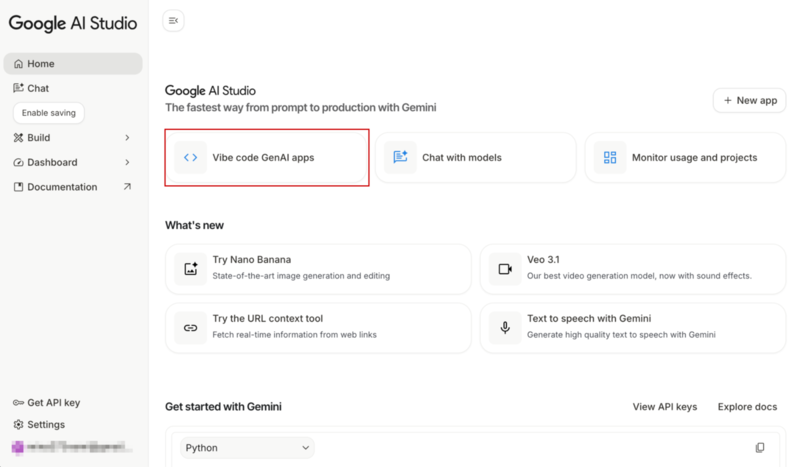Open the Python language dropdown

(x=247, y=448)
